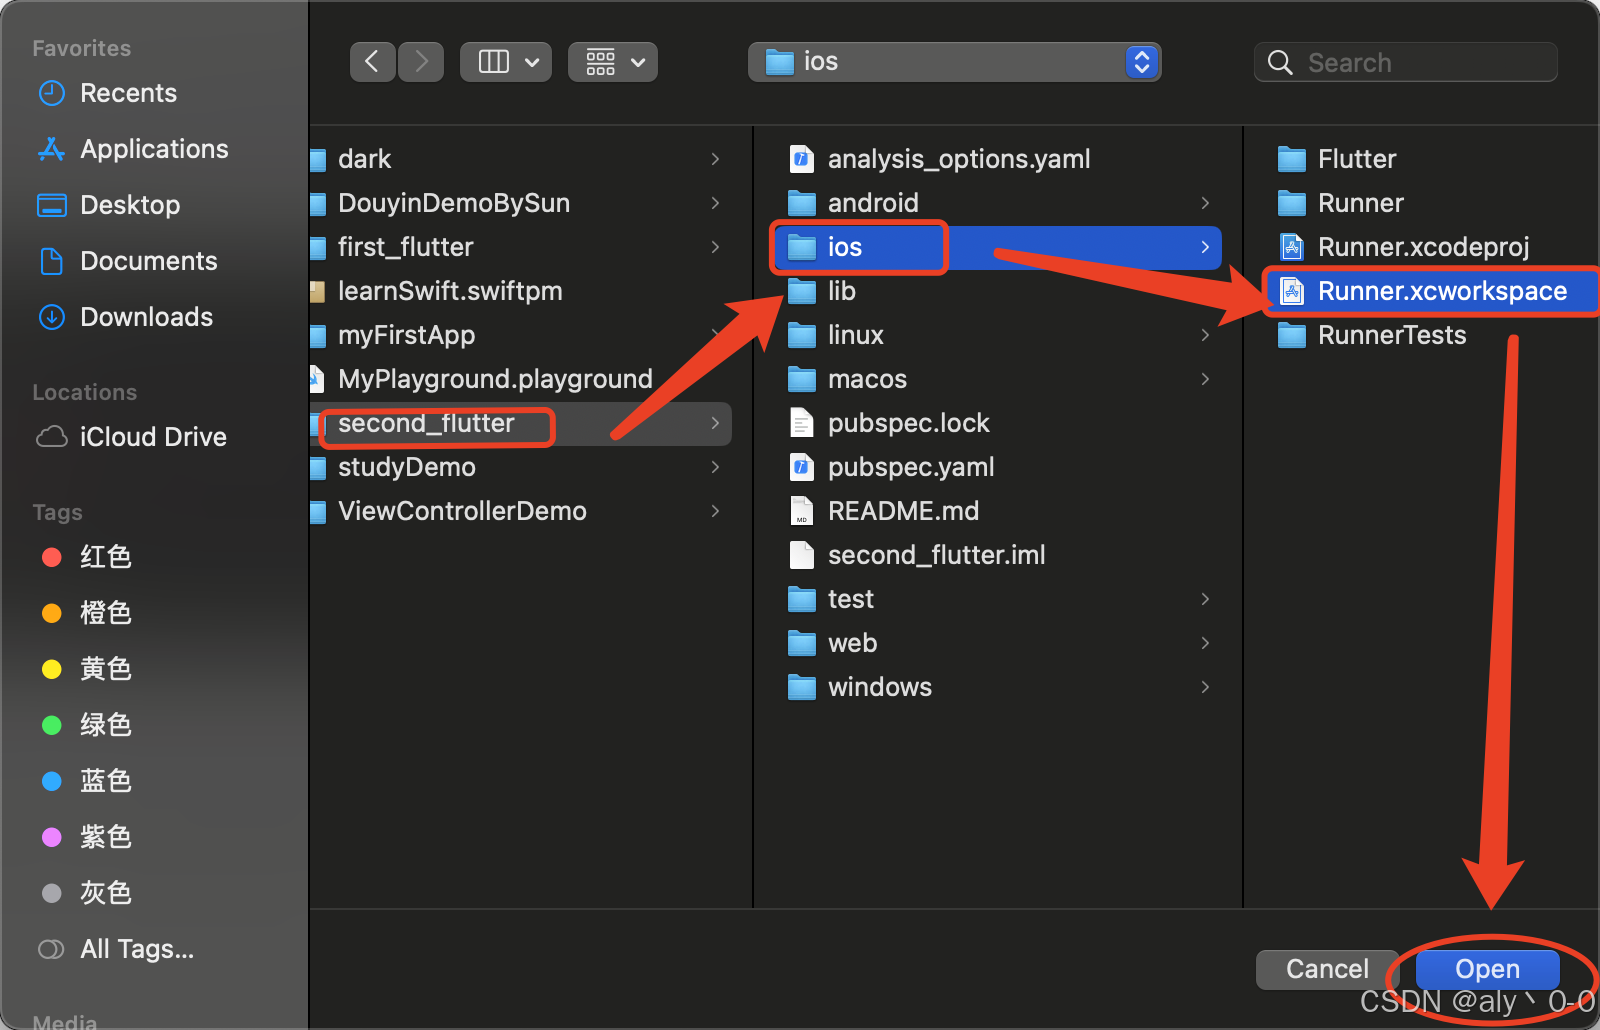The image size is (1600, 1030).
Task: Click the second_flutter.iml file icon
Action: [x=801, y=555]
